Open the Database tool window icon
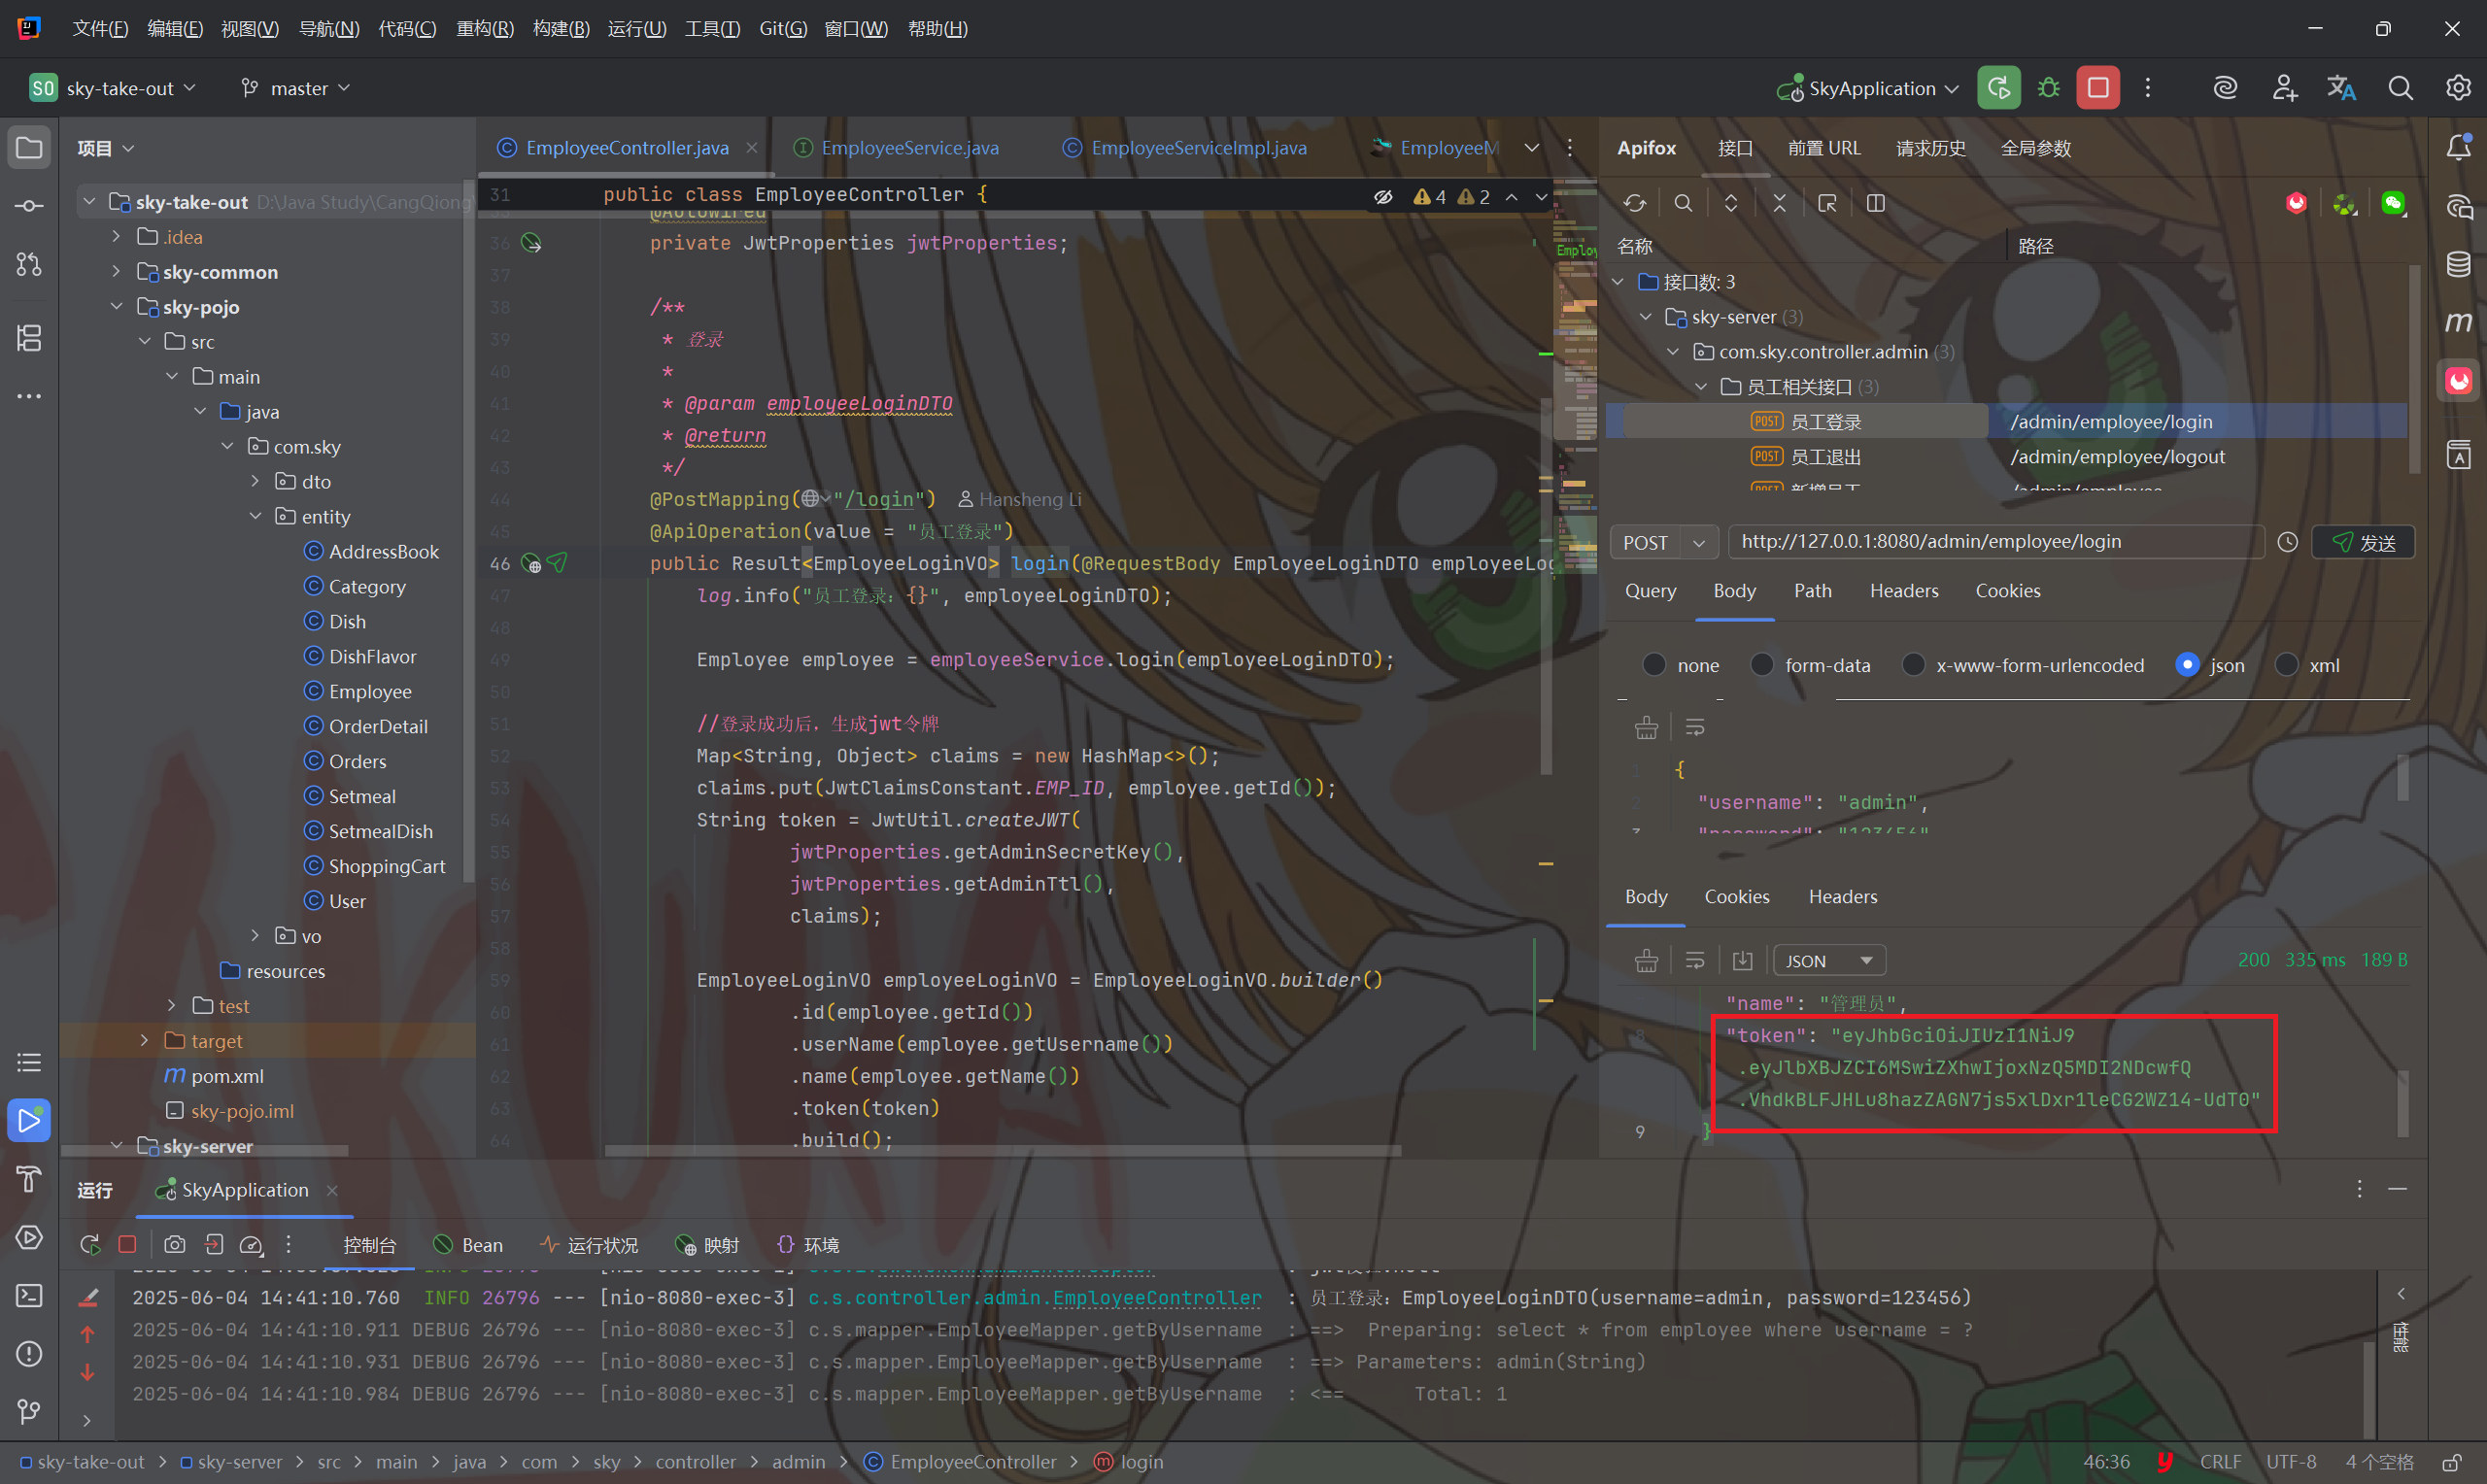Viewport: 2487px width, 1484px height. (2458, 265)
